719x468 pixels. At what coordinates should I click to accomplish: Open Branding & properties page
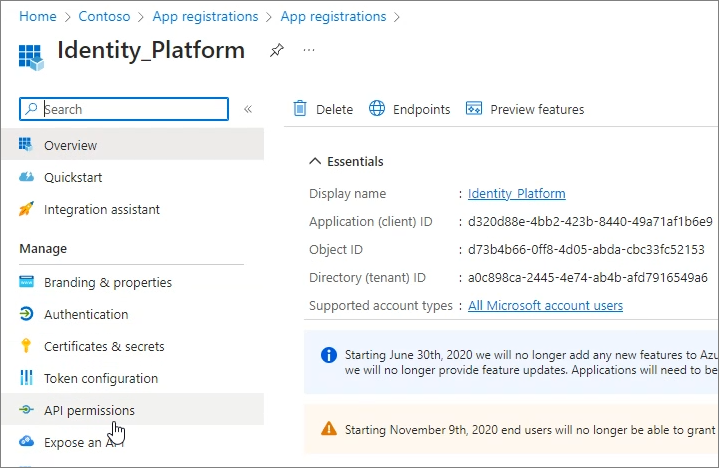(107, 282)
